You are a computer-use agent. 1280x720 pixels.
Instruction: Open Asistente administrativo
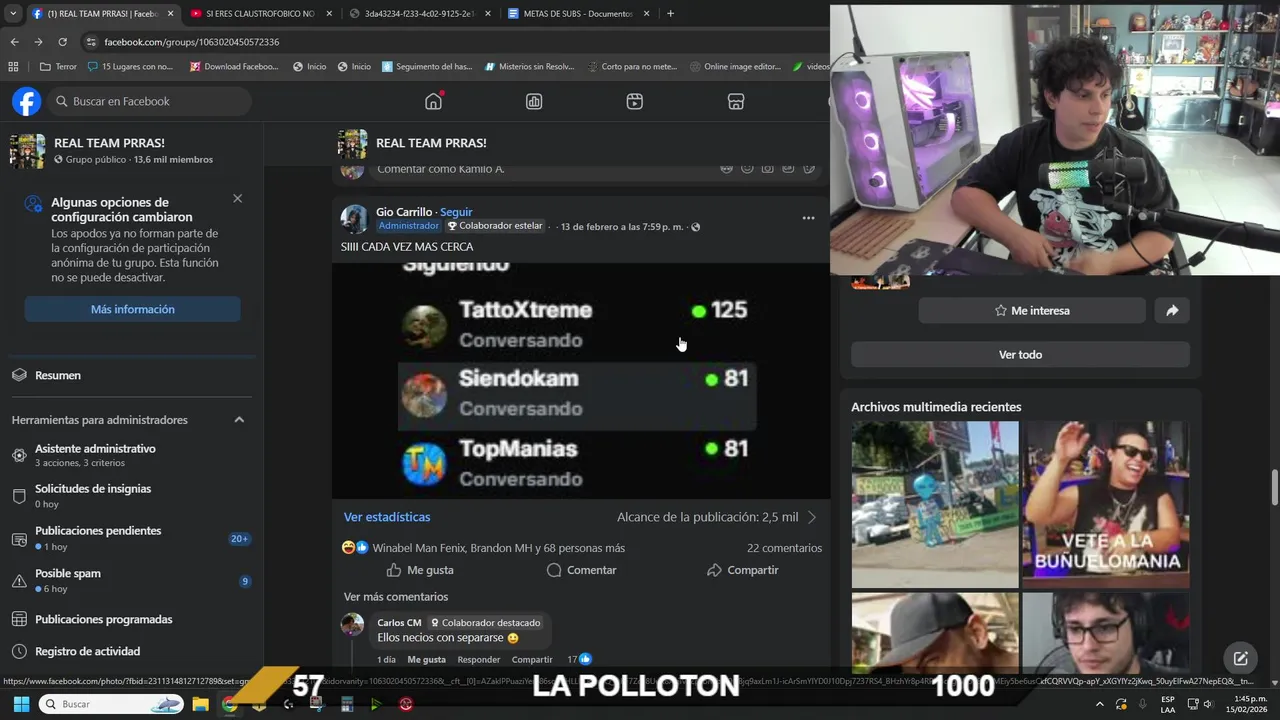click(131, 455)
